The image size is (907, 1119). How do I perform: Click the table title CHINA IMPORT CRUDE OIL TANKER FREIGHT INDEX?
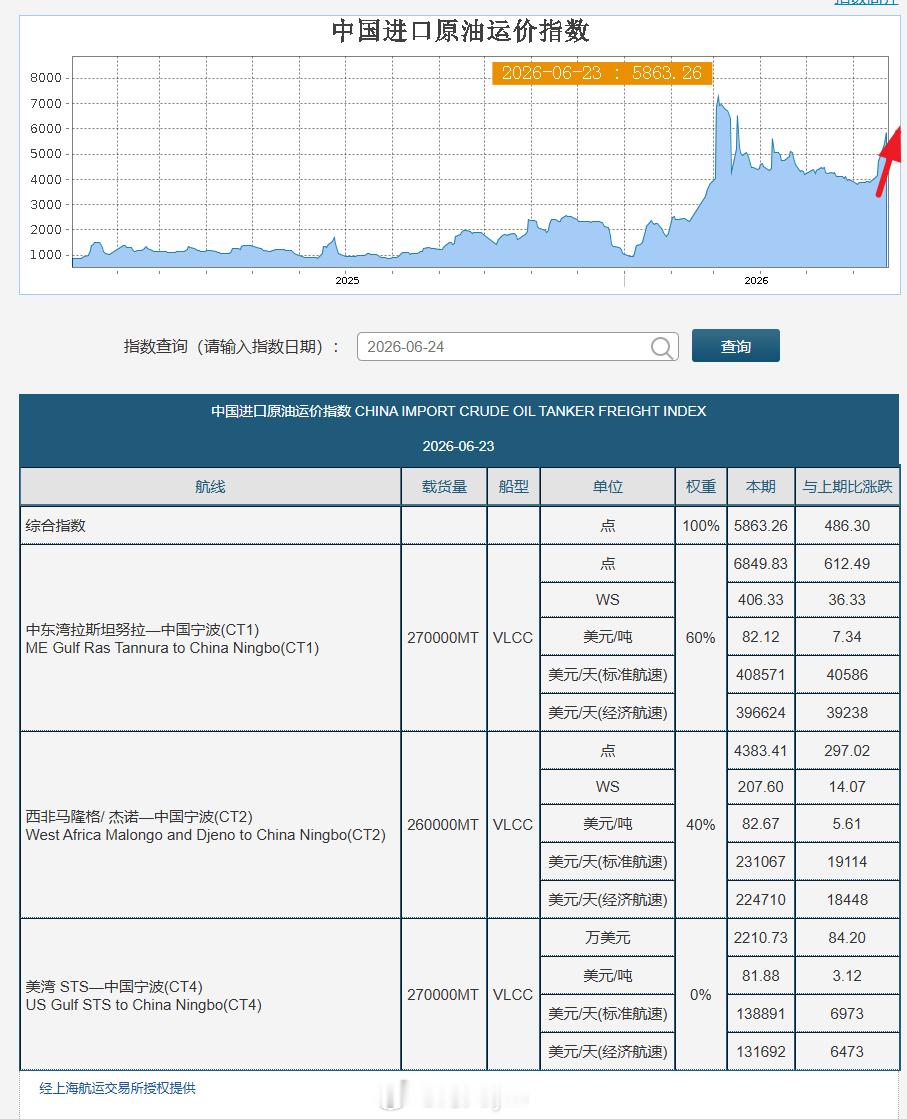[x=459, y=411]
